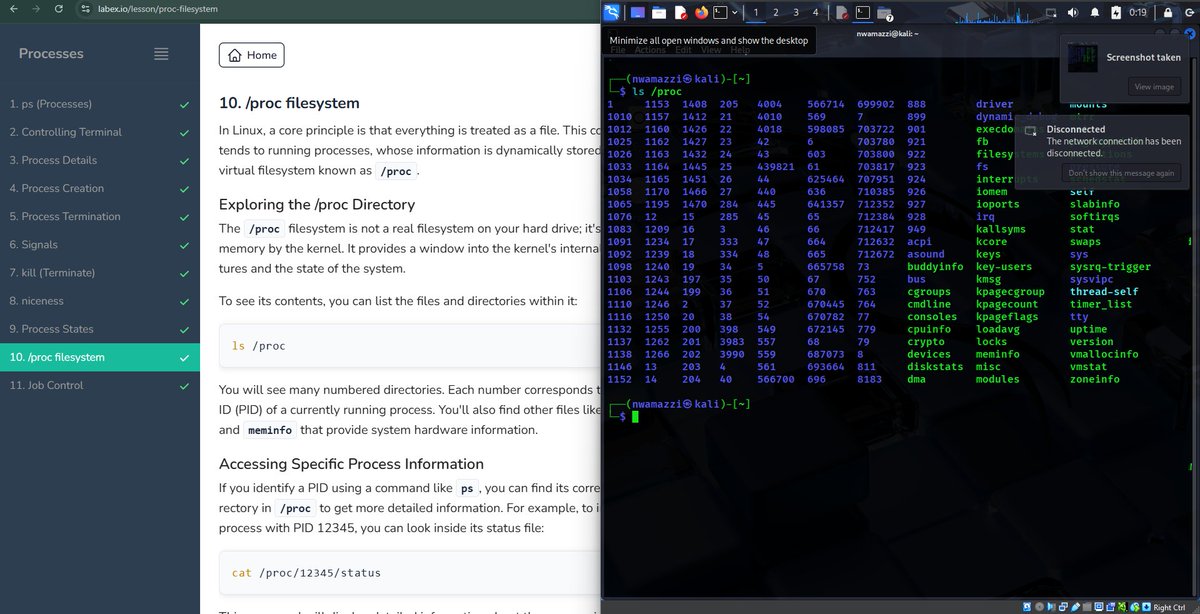Screen dimensions: 1200x614
Task: Click the cat /proc/12345/status code block
Action: coord(409,573)
